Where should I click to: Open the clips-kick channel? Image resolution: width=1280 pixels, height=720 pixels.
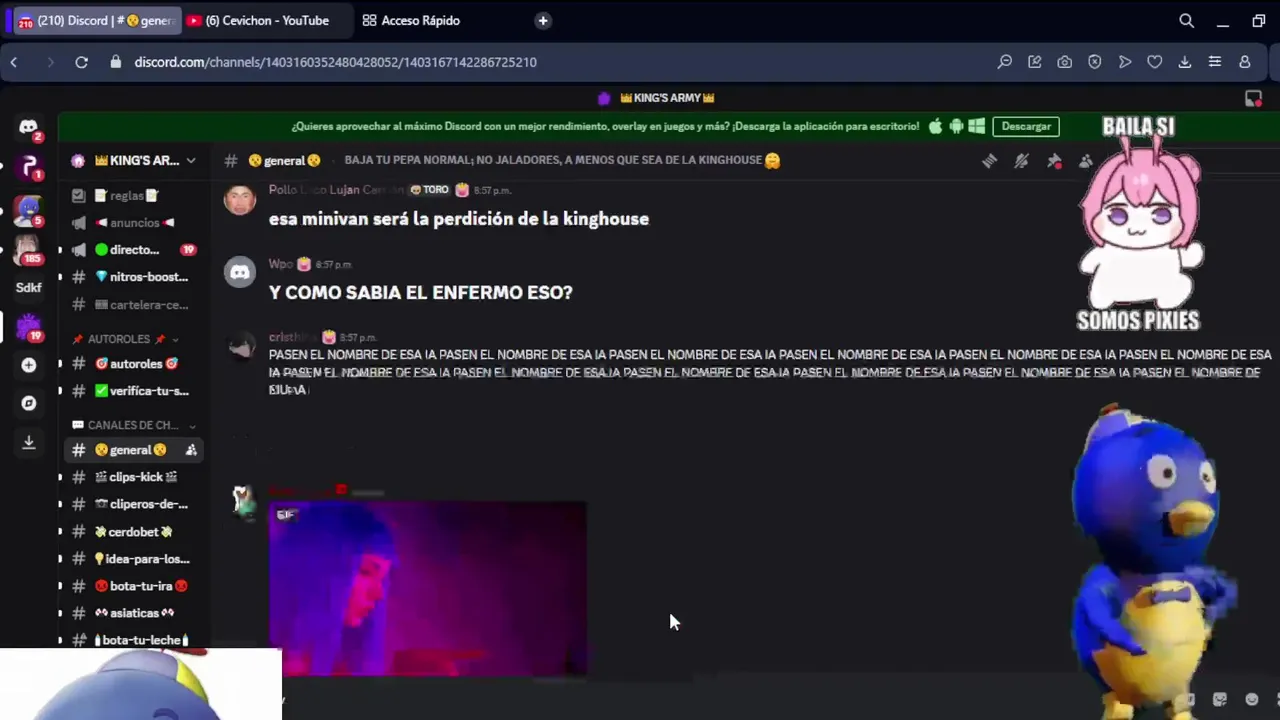click(x=133, y=477)
